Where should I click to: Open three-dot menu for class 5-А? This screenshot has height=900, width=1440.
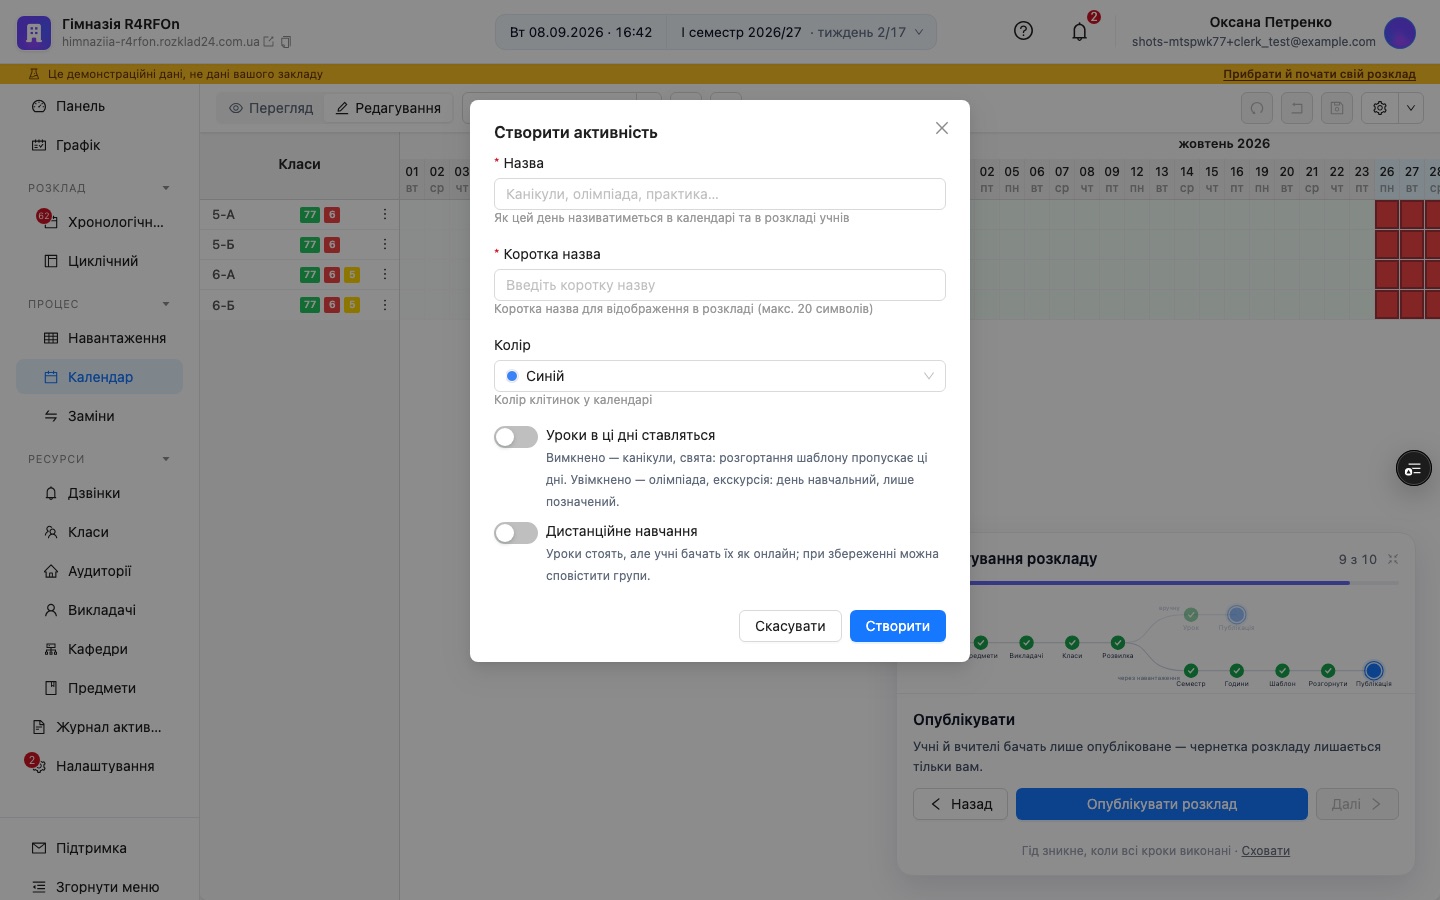click(385, 214)
